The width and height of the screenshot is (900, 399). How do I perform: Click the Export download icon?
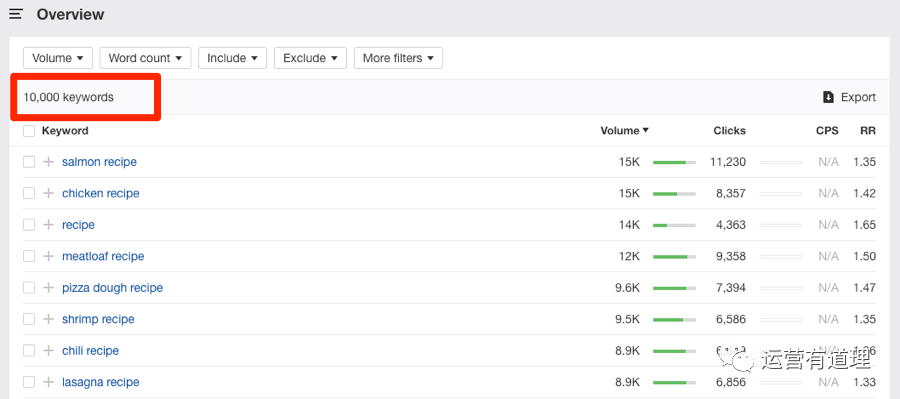[828, 97]
